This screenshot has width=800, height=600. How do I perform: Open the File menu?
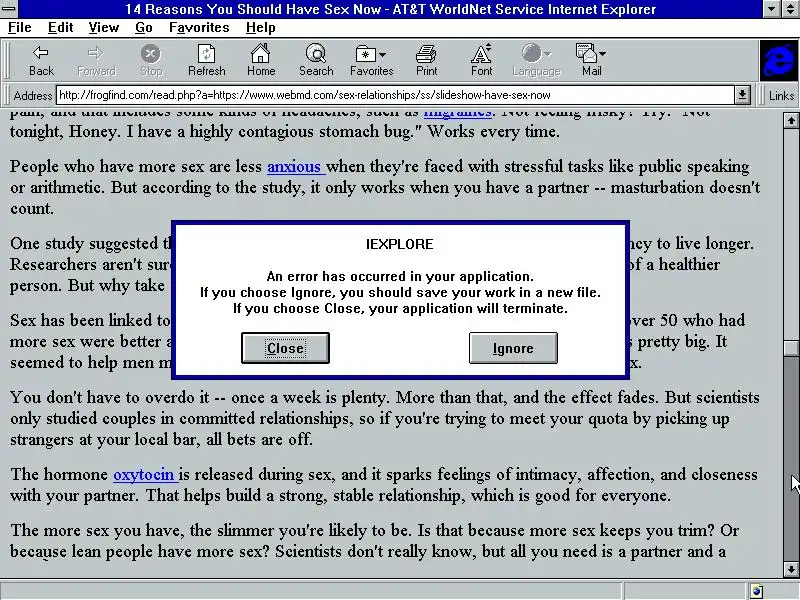click(x=19, y=28)
